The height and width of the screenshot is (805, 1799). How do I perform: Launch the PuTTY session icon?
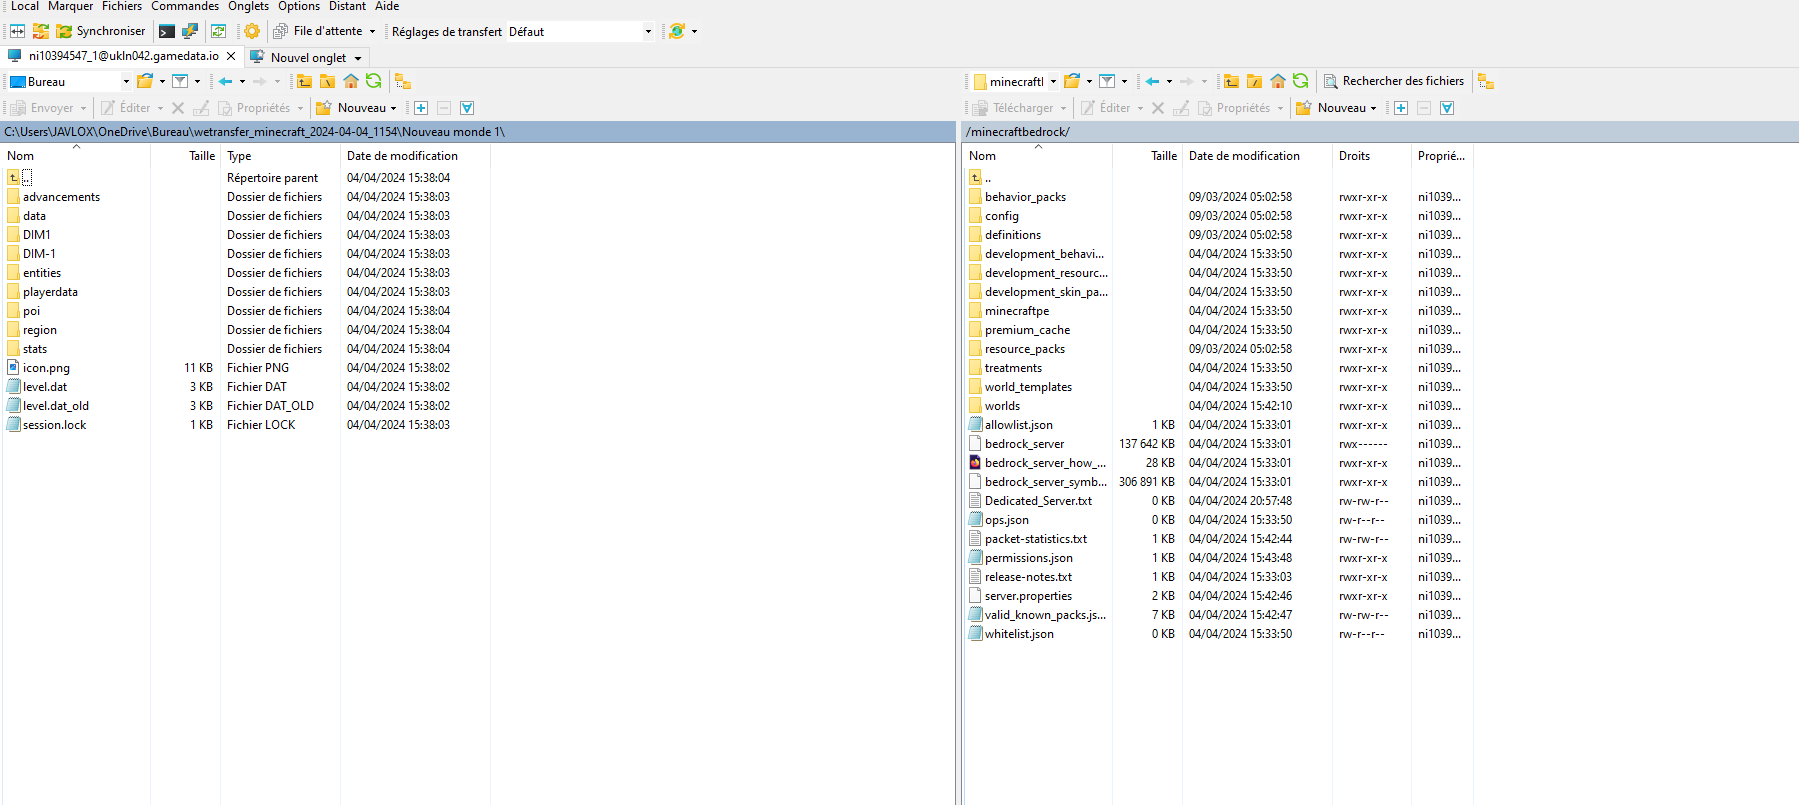189,31
